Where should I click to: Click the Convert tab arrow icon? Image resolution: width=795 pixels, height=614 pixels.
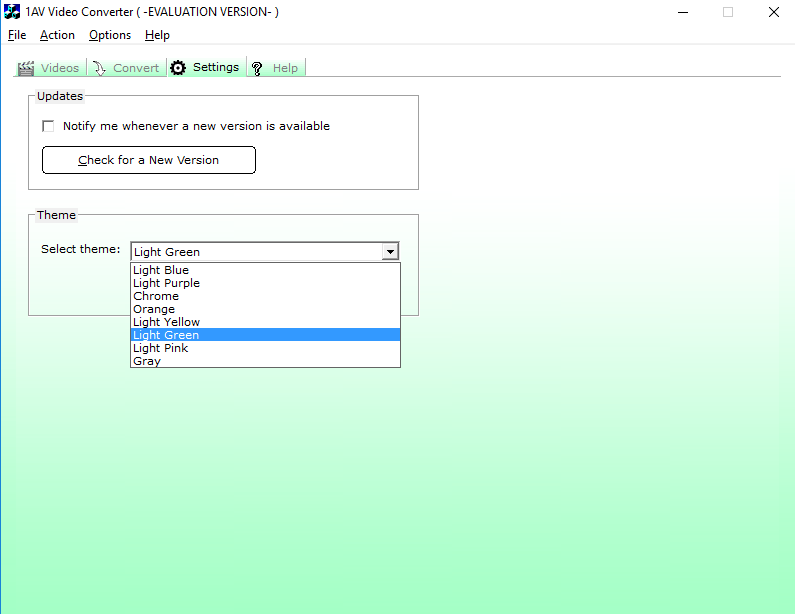pyautogui.click(x=99, y=68)
